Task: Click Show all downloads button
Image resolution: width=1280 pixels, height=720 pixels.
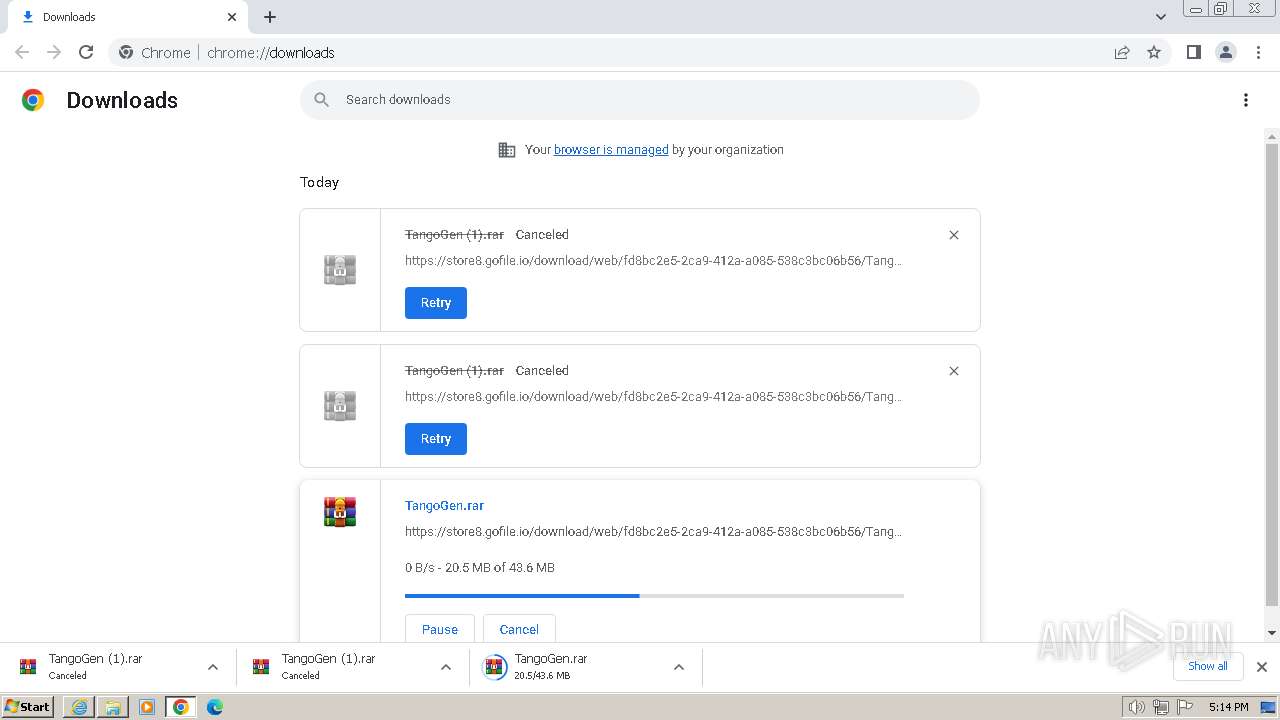Action: click(1208, 666)
